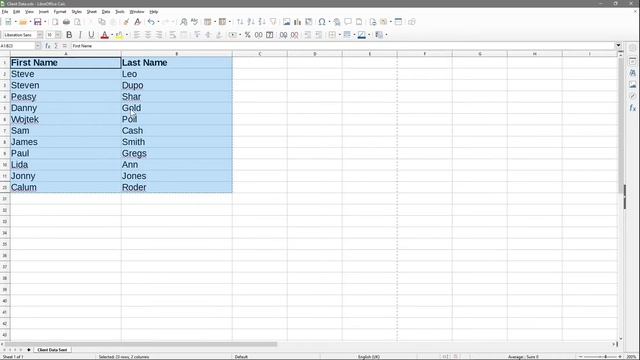Click the Save document icon
This screenshot has width=640, height=360.
click(x=38, y=22)
